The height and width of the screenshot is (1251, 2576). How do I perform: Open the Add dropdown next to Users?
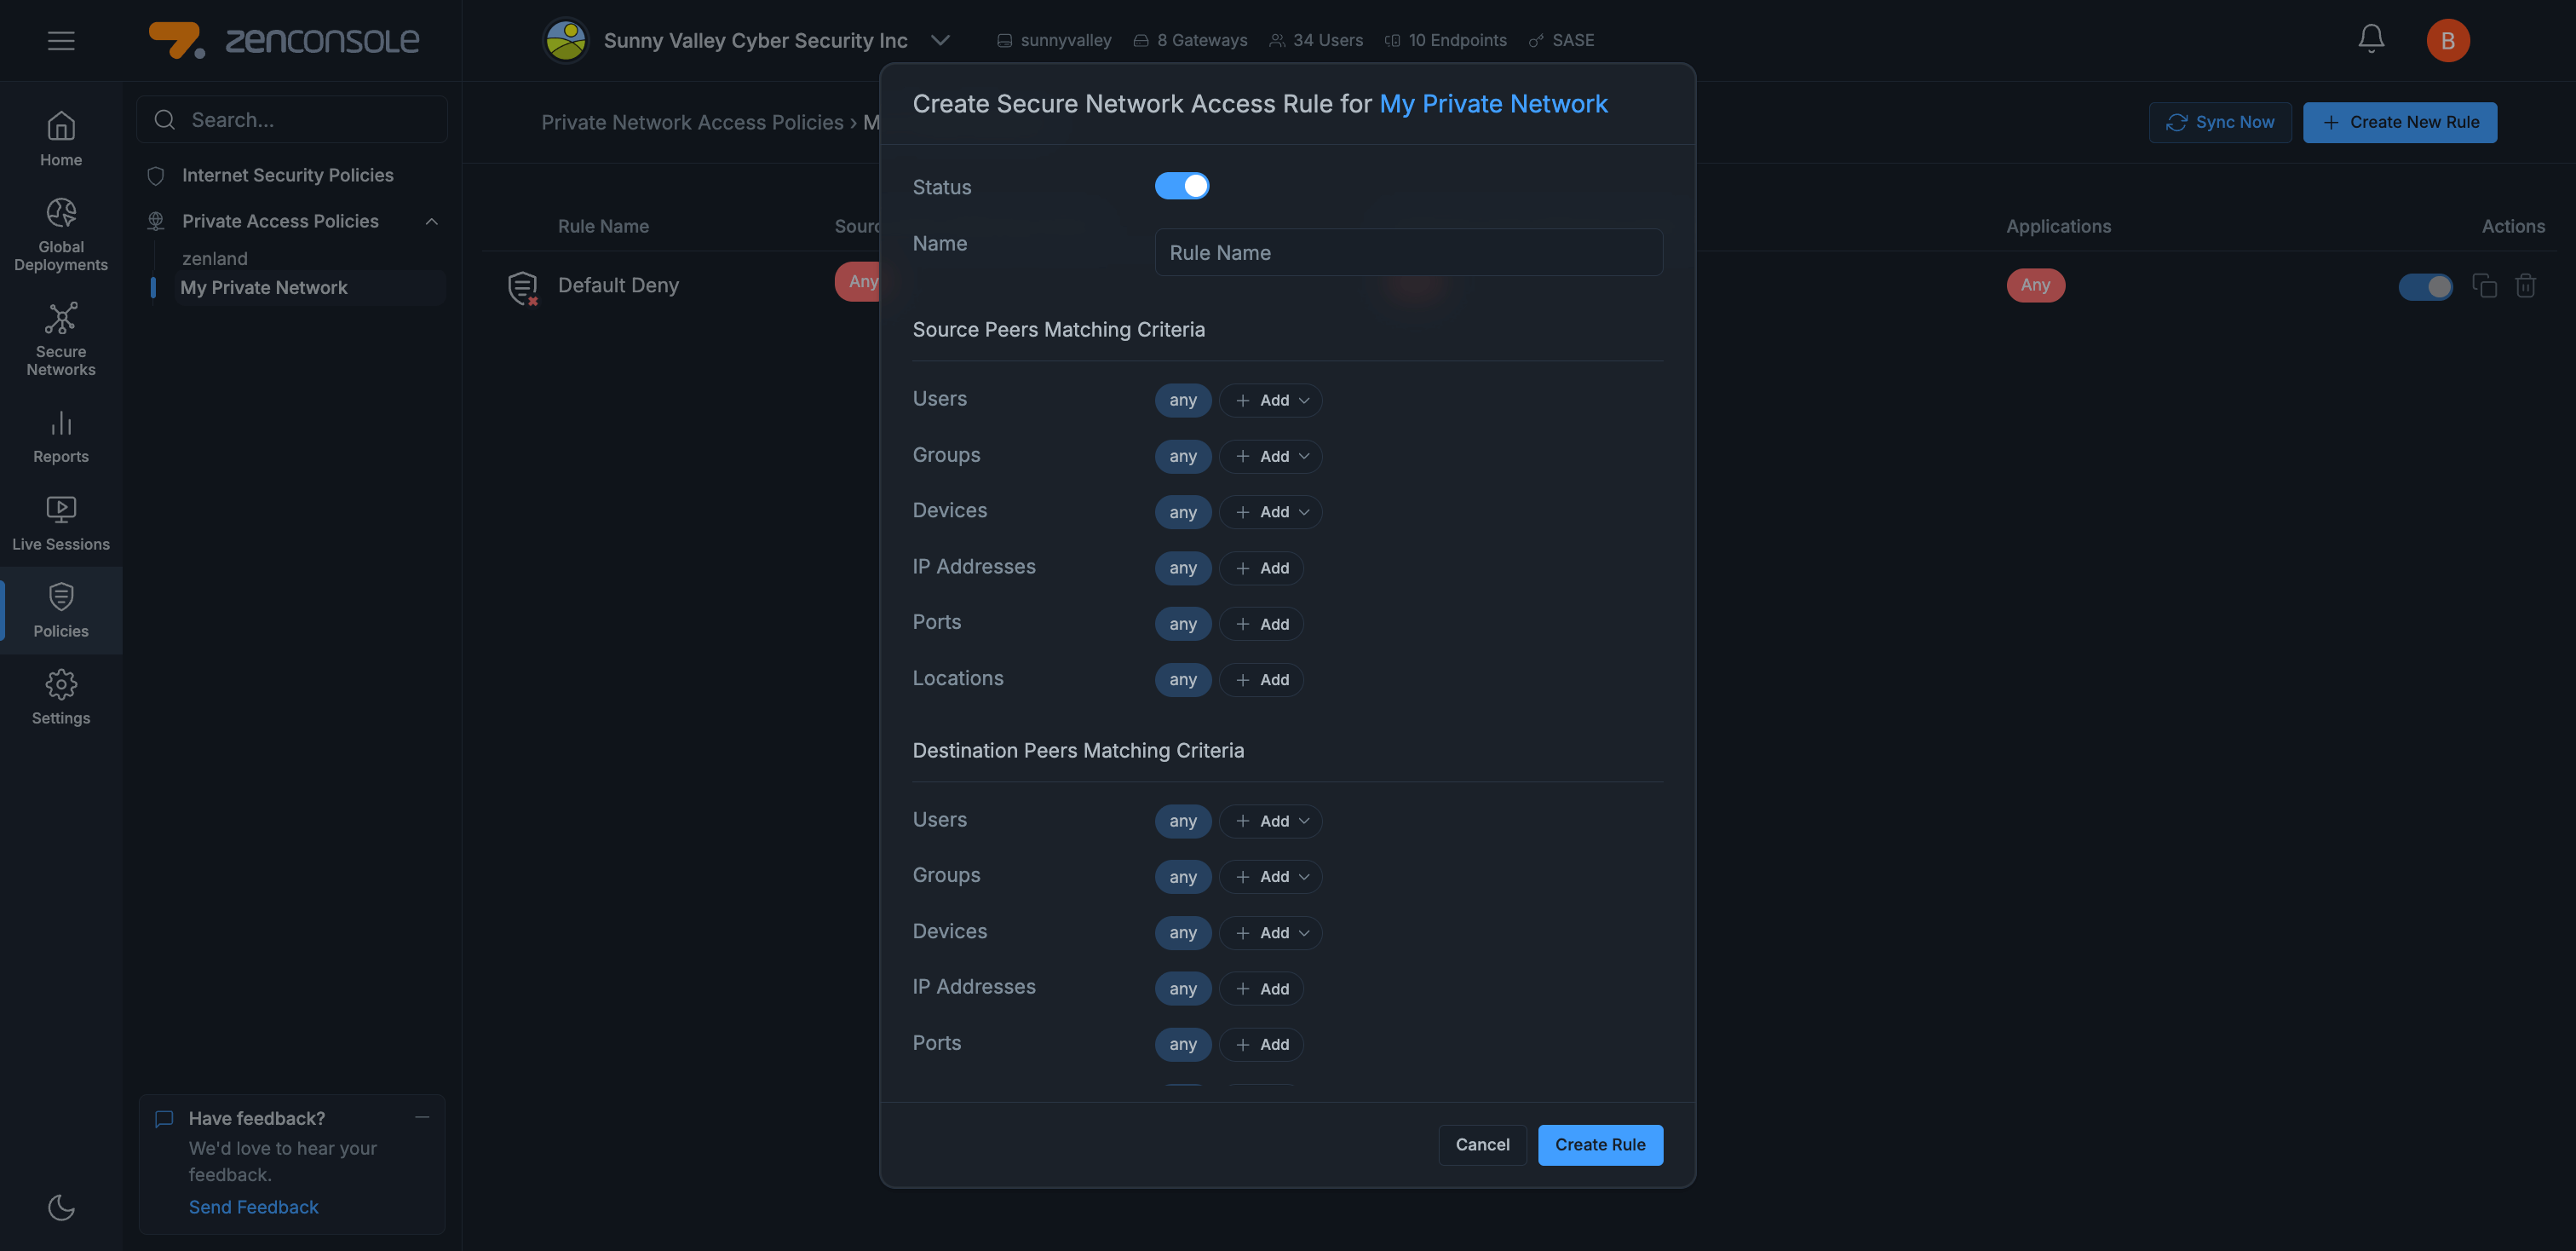[1270, 400]
